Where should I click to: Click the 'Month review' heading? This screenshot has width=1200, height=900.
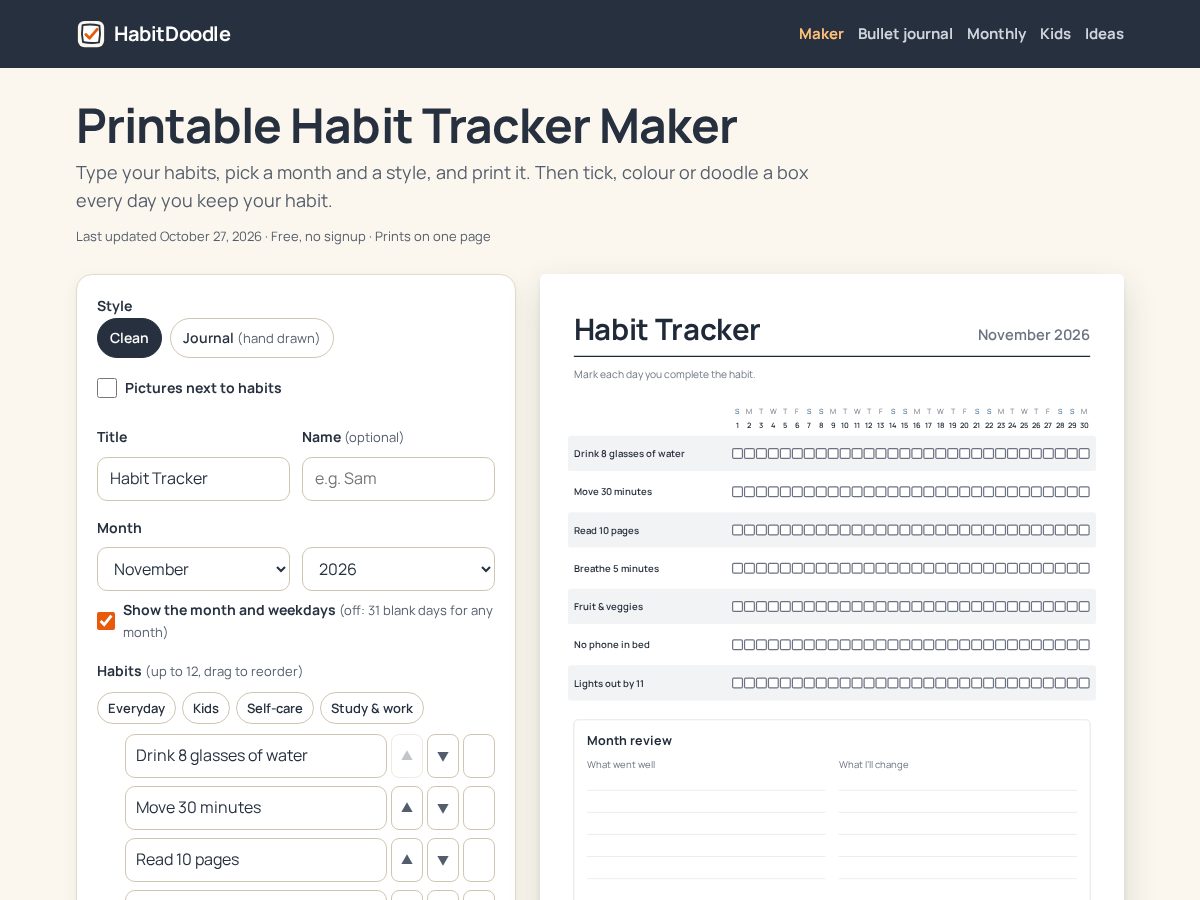tap(629, 741)
